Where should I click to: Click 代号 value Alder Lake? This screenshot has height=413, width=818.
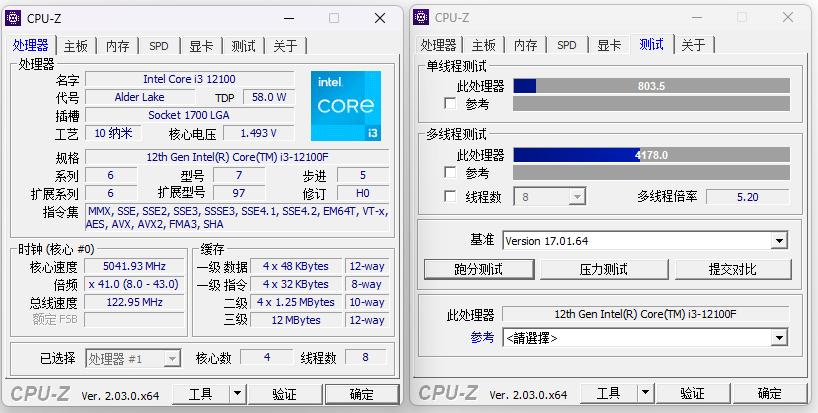(139, 97)
